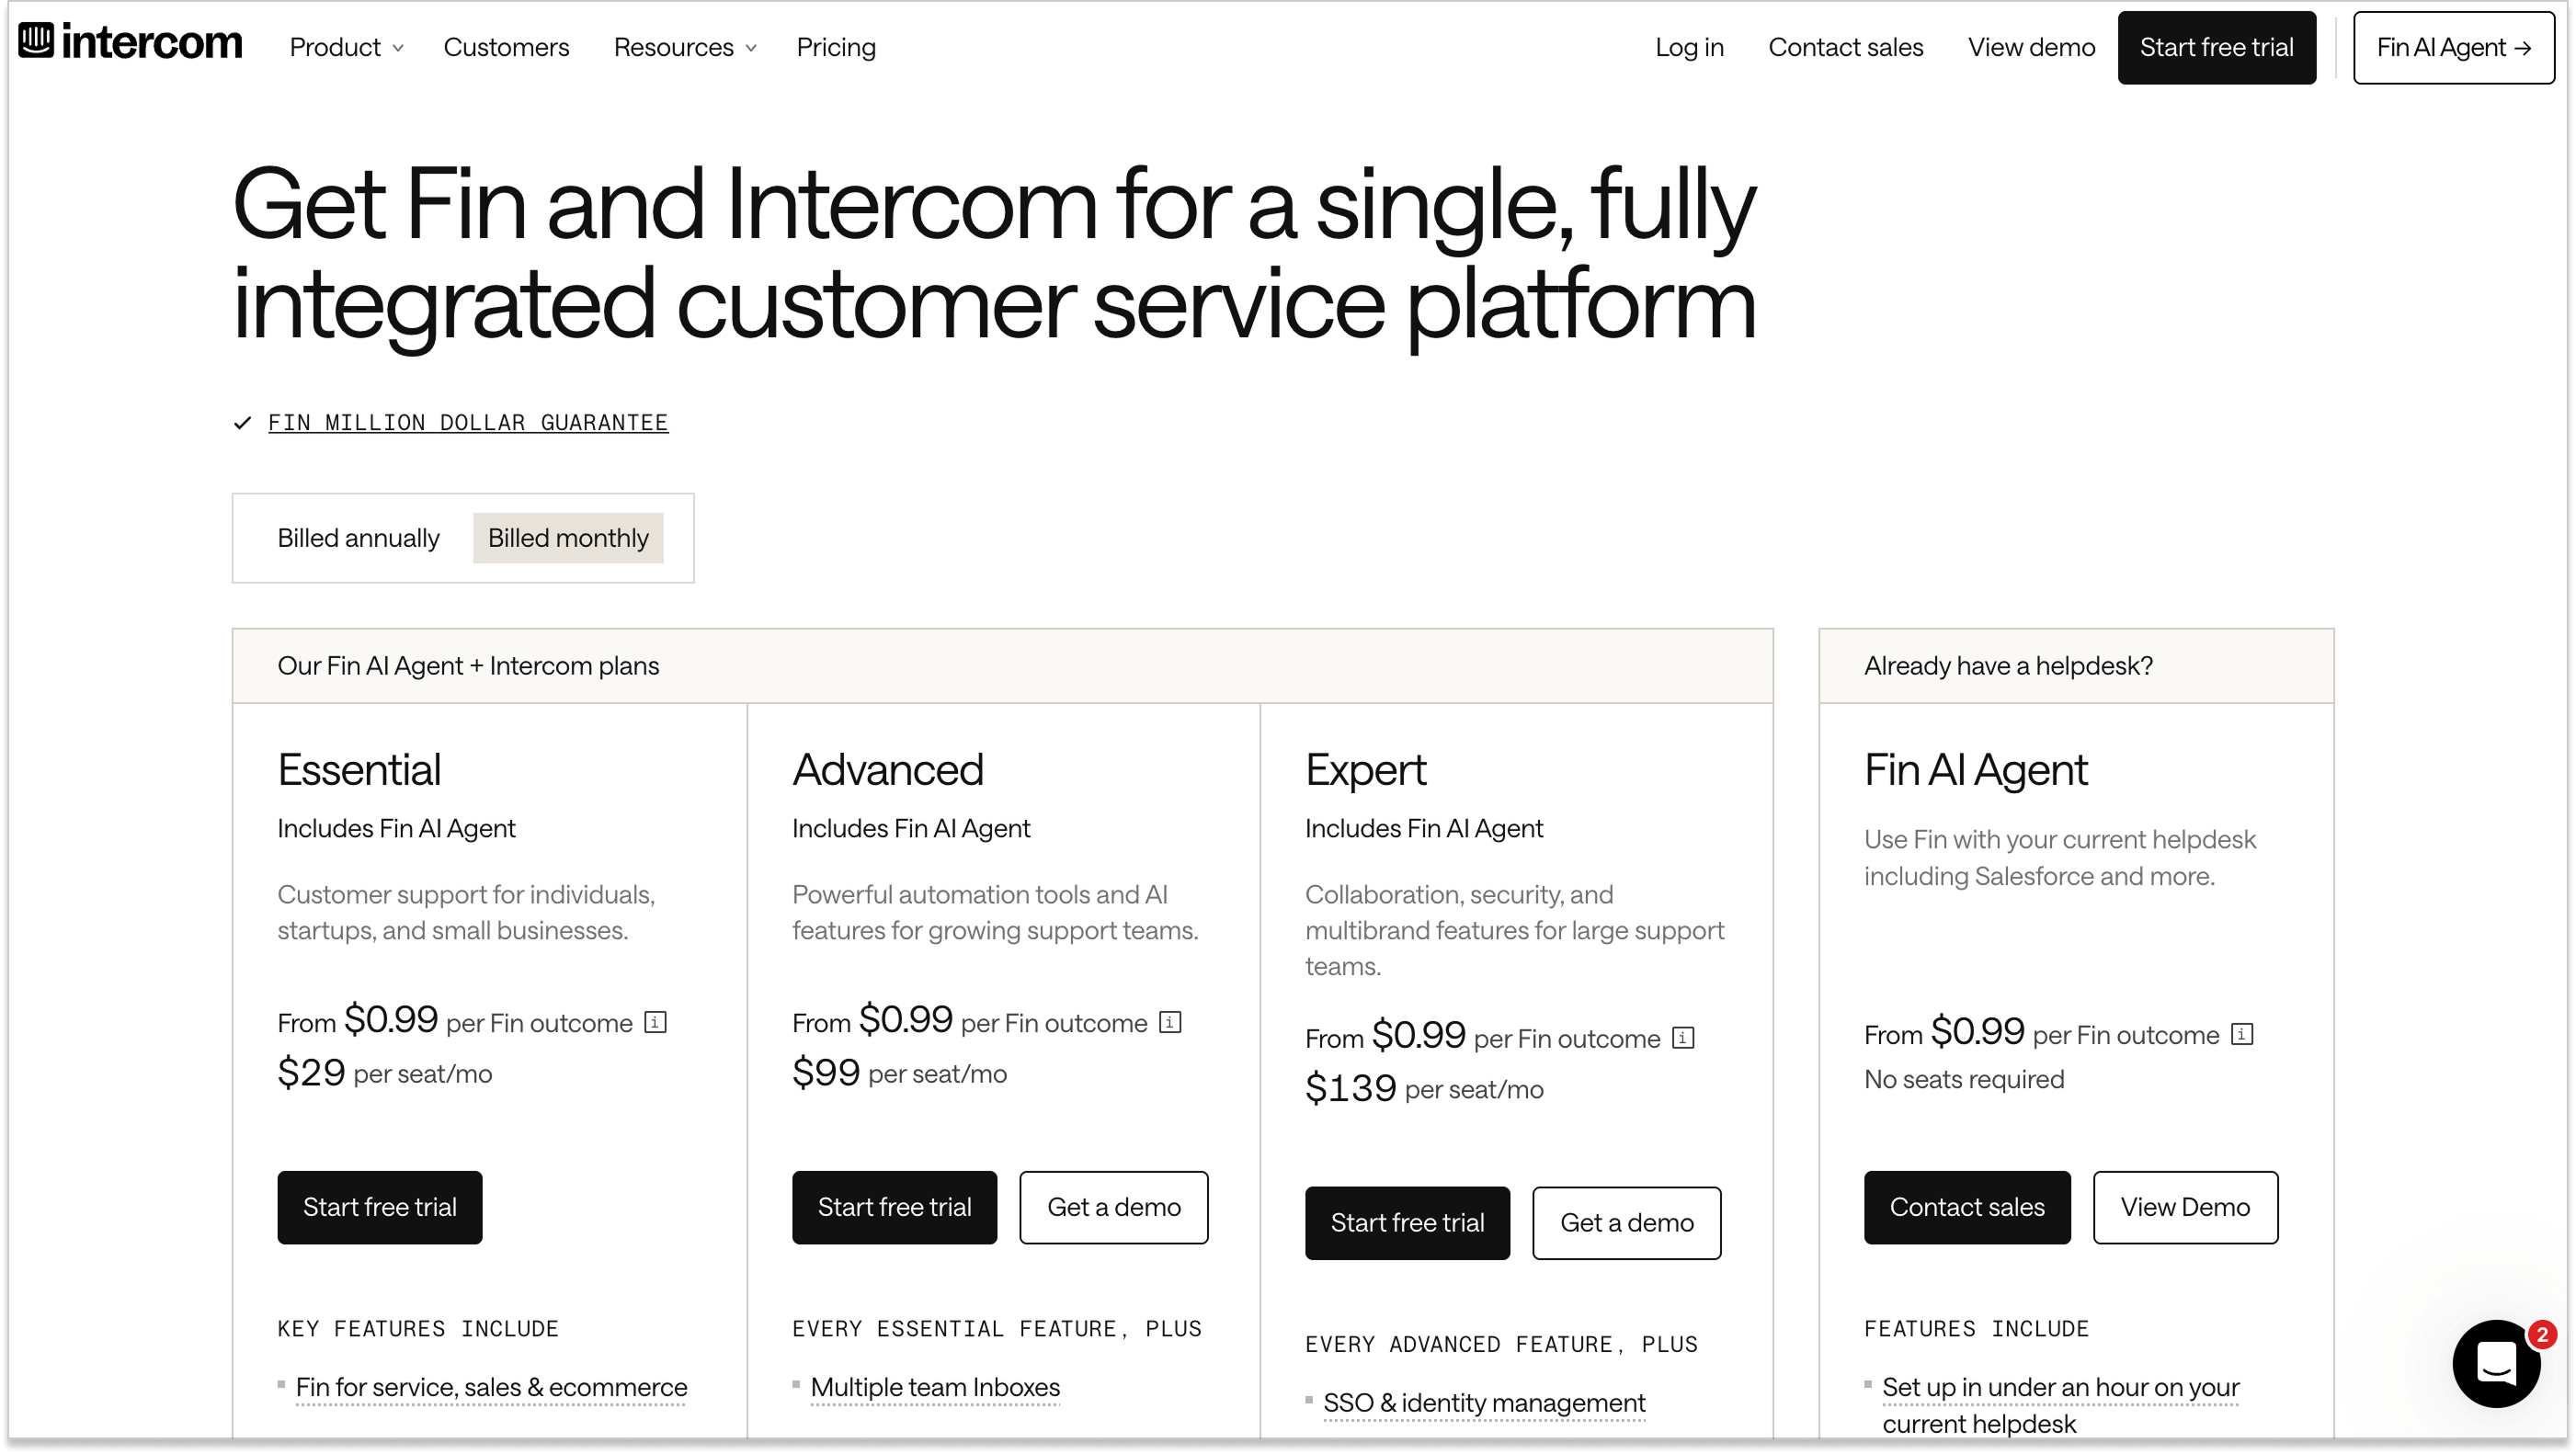Click 'Multiple team Inboxes' feature

point(935,1387)
